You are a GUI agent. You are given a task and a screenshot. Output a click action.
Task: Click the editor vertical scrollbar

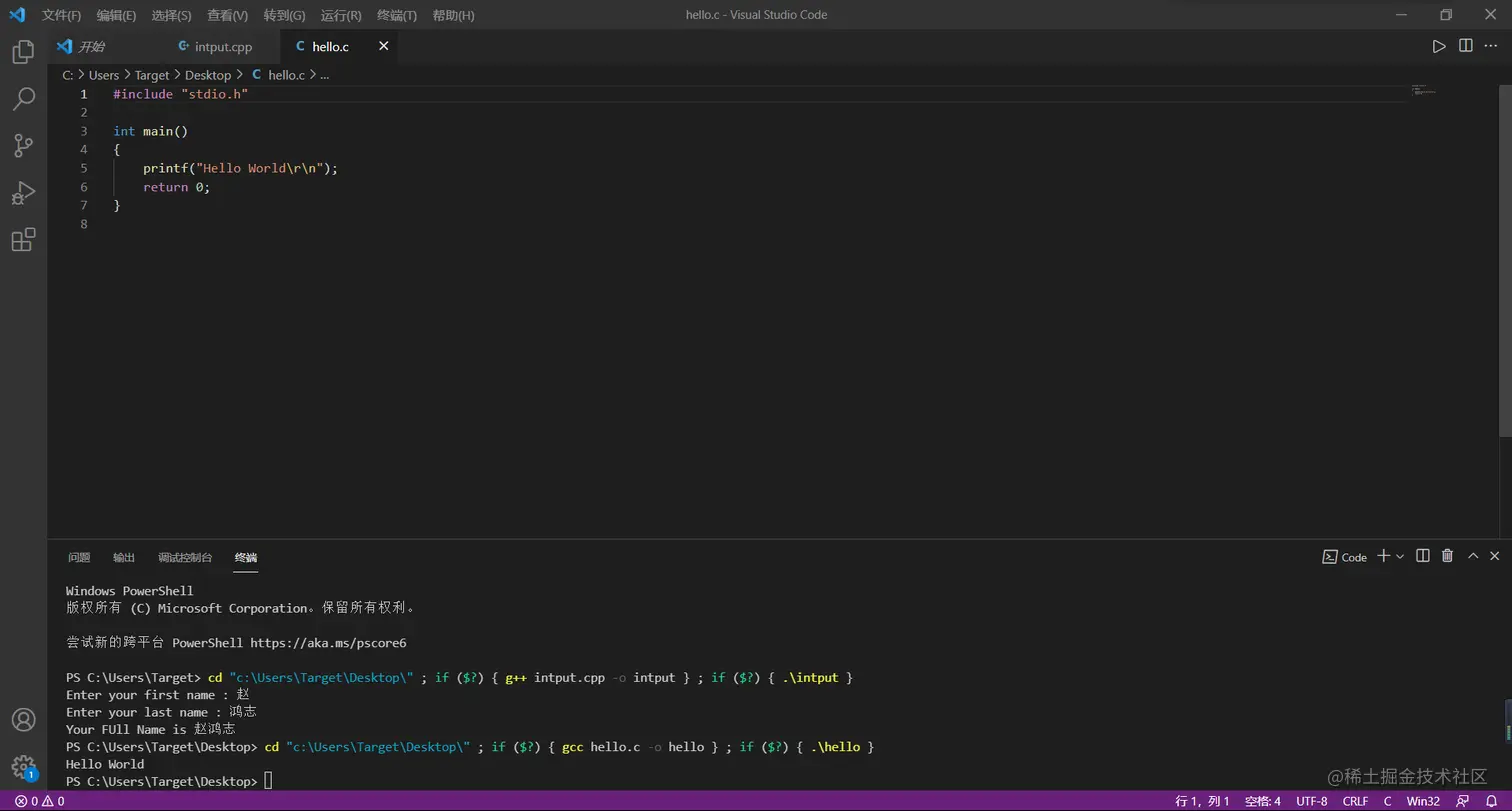(x=1506, y=260)
